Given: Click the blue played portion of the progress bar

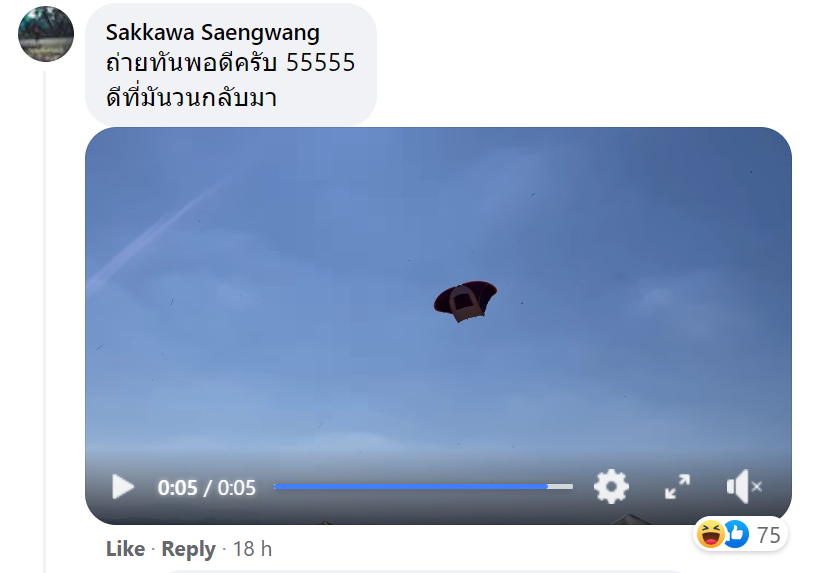Looking at the screenshot, I should (x=411, y=486).
